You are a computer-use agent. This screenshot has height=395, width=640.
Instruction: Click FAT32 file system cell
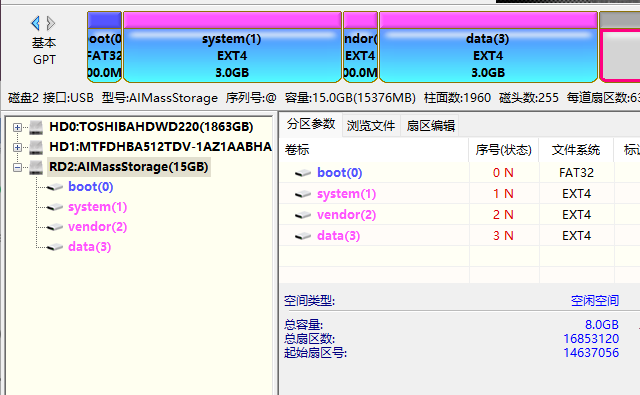[x=576, y=173]
